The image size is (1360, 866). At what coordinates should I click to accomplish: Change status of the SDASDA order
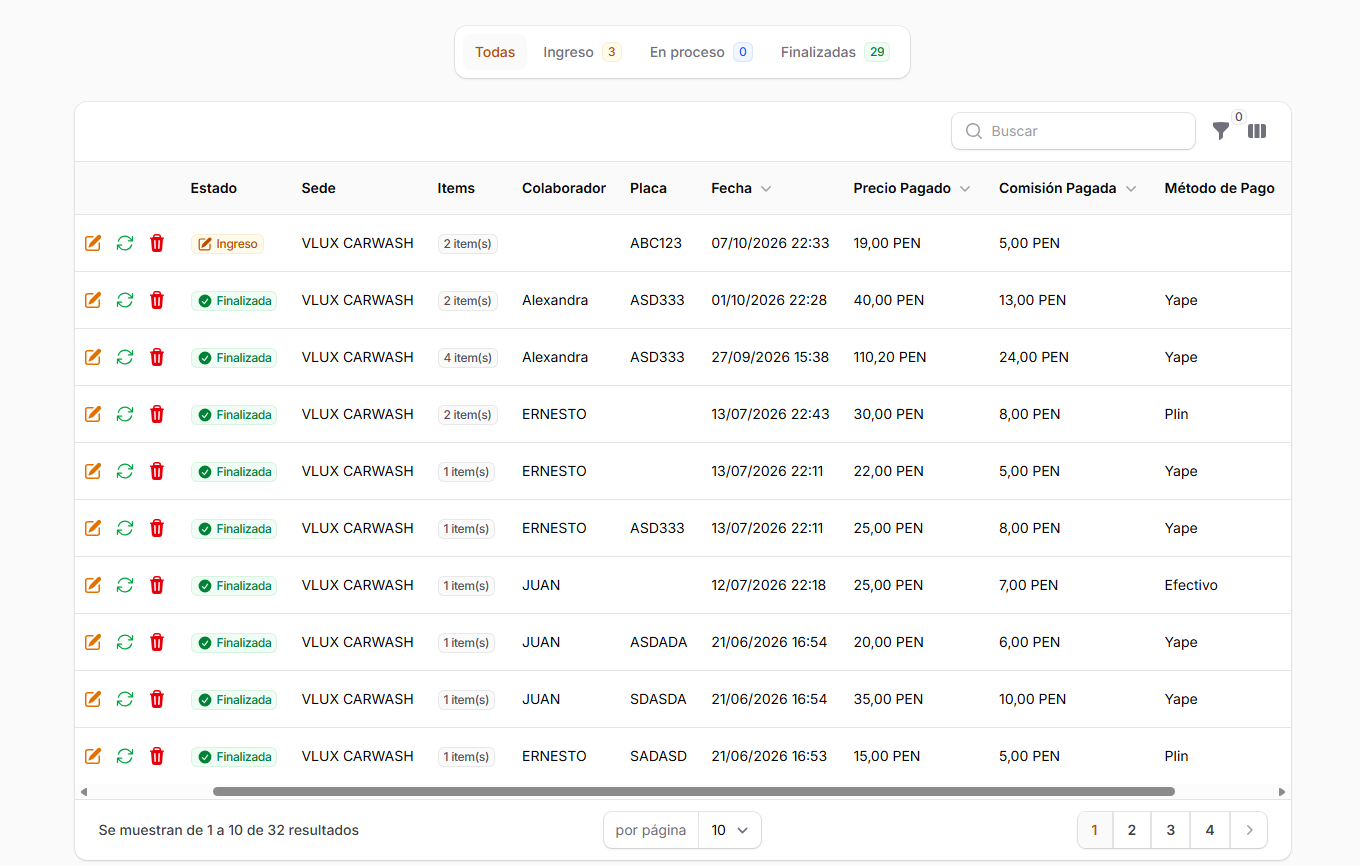coord(125,699)
